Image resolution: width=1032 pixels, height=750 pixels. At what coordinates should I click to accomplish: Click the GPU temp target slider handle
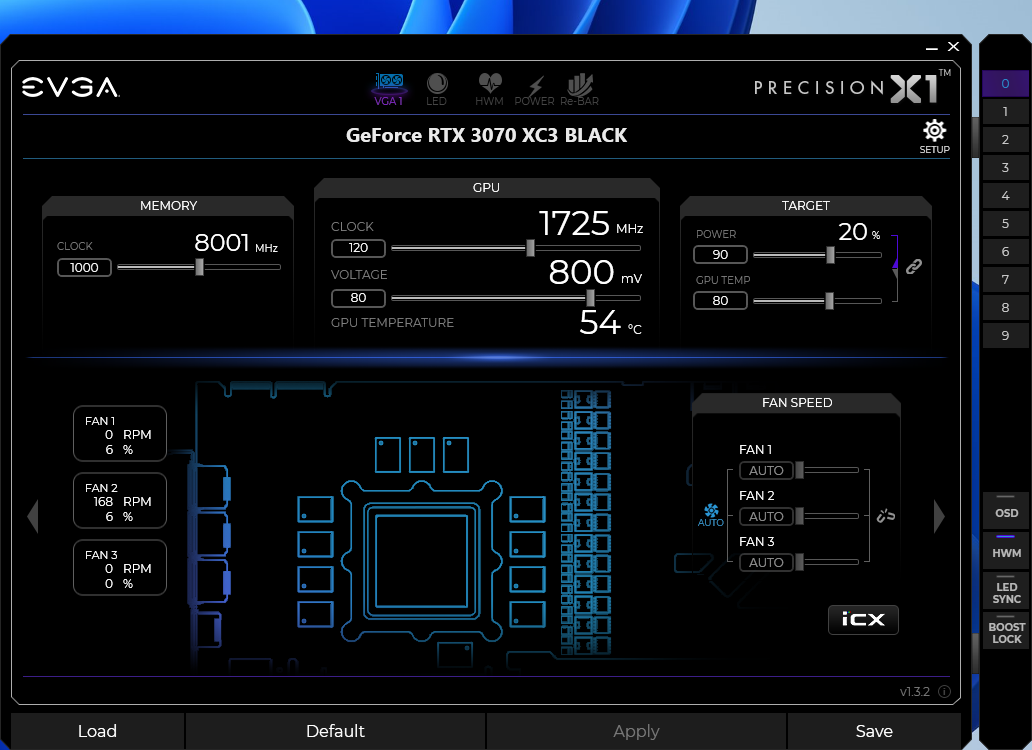829,301
